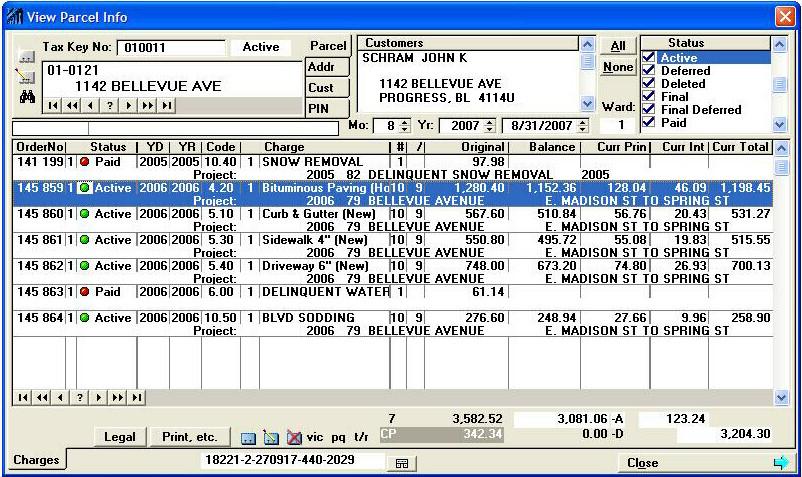Viewport: 802px width, 477px height.
Task: Click the binoculars search icon
Action: point(26,96)
